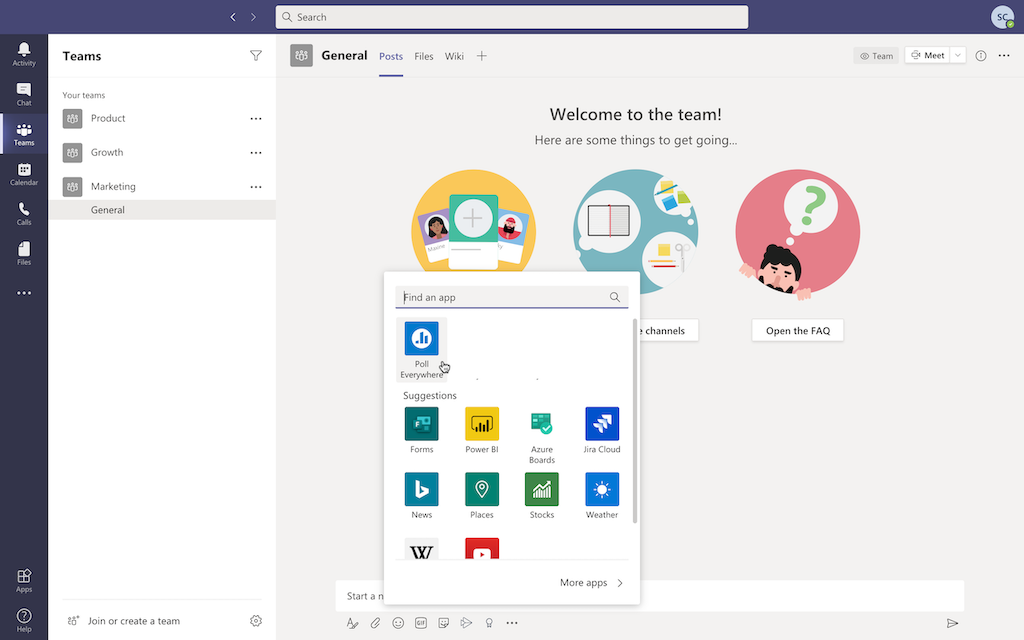Pick the Weather app
This screenshot has width=1024, height=640.
tap(602, 496)
